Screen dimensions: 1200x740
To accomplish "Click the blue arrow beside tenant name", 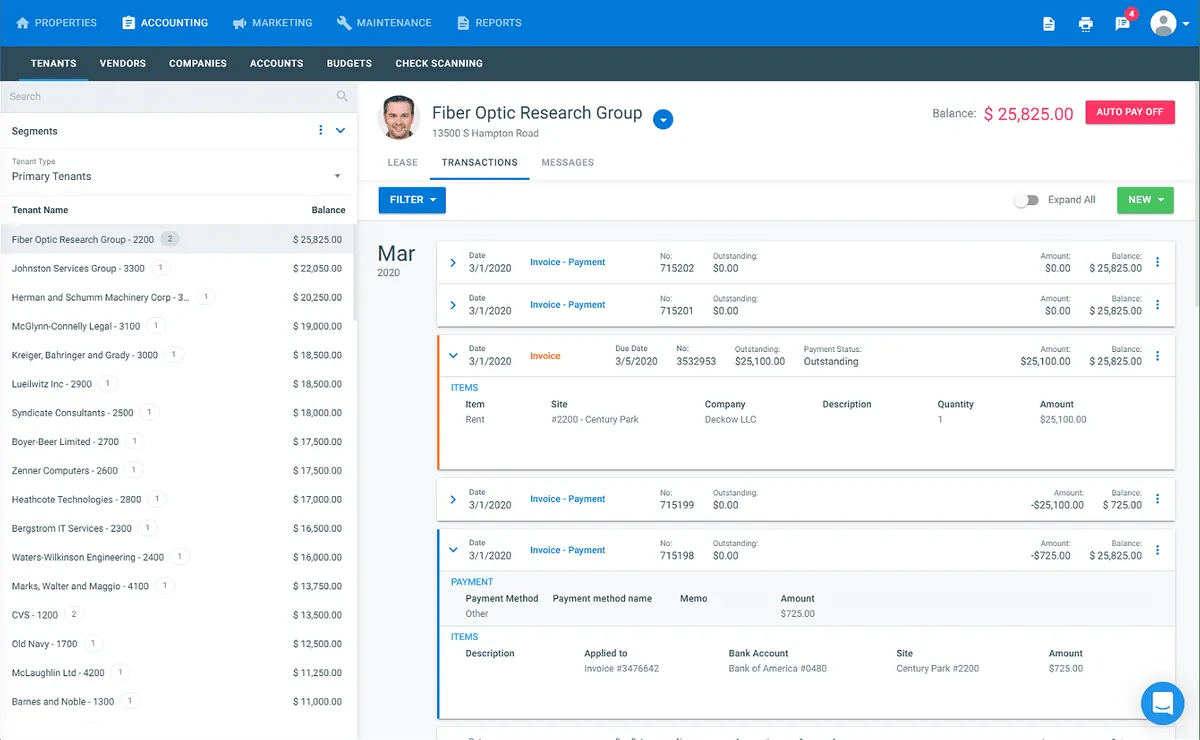I will pyautogui.click(x=663, y=120).
